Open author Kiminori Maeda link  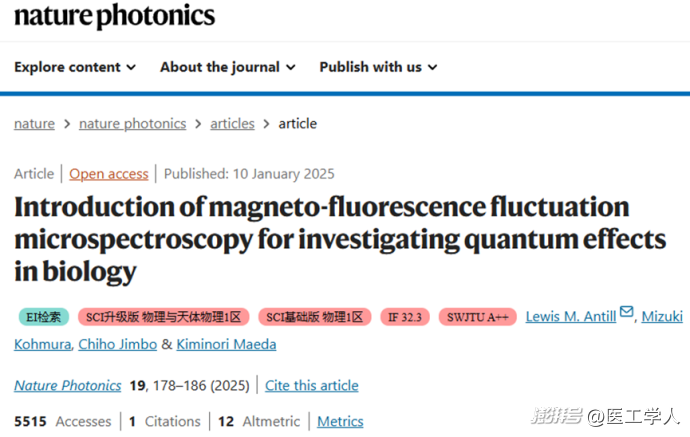pos(226,344)
